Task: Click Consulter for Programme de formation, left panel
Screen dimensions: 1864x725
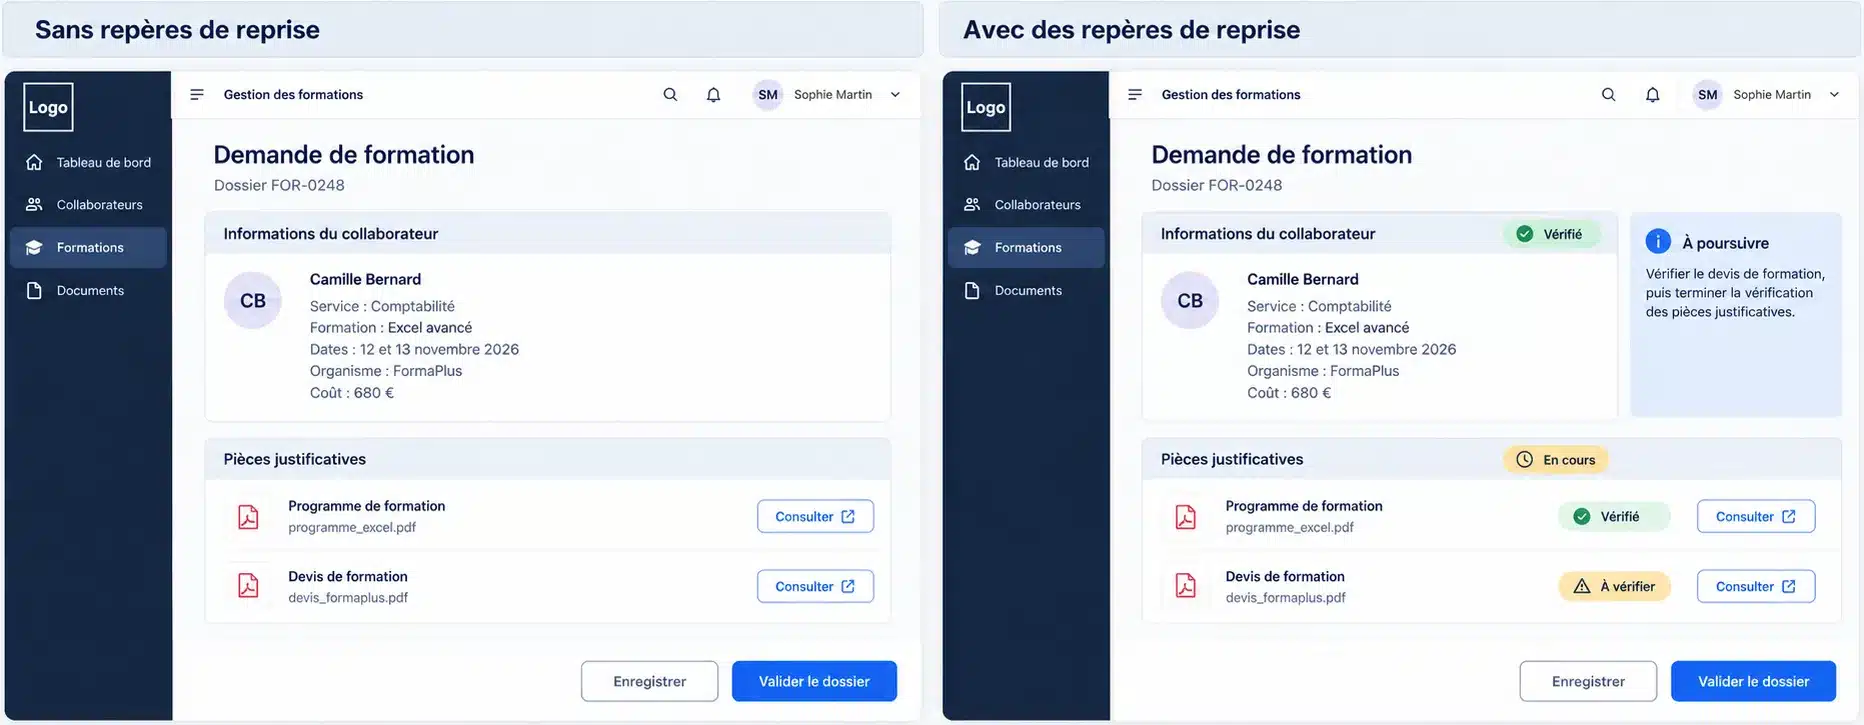Action: (815, 516)
